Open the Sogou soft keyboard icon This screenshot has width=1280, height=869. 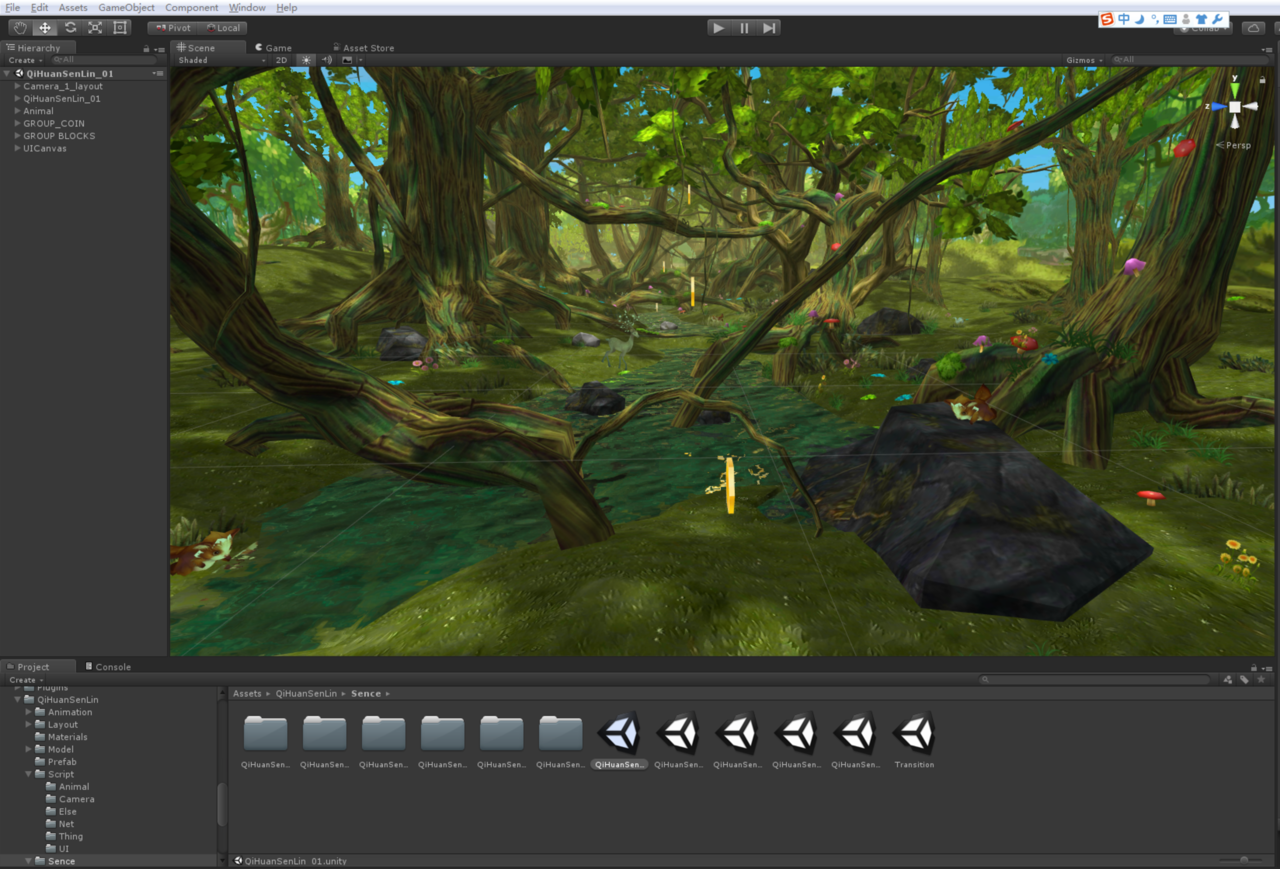(1170, 19)
